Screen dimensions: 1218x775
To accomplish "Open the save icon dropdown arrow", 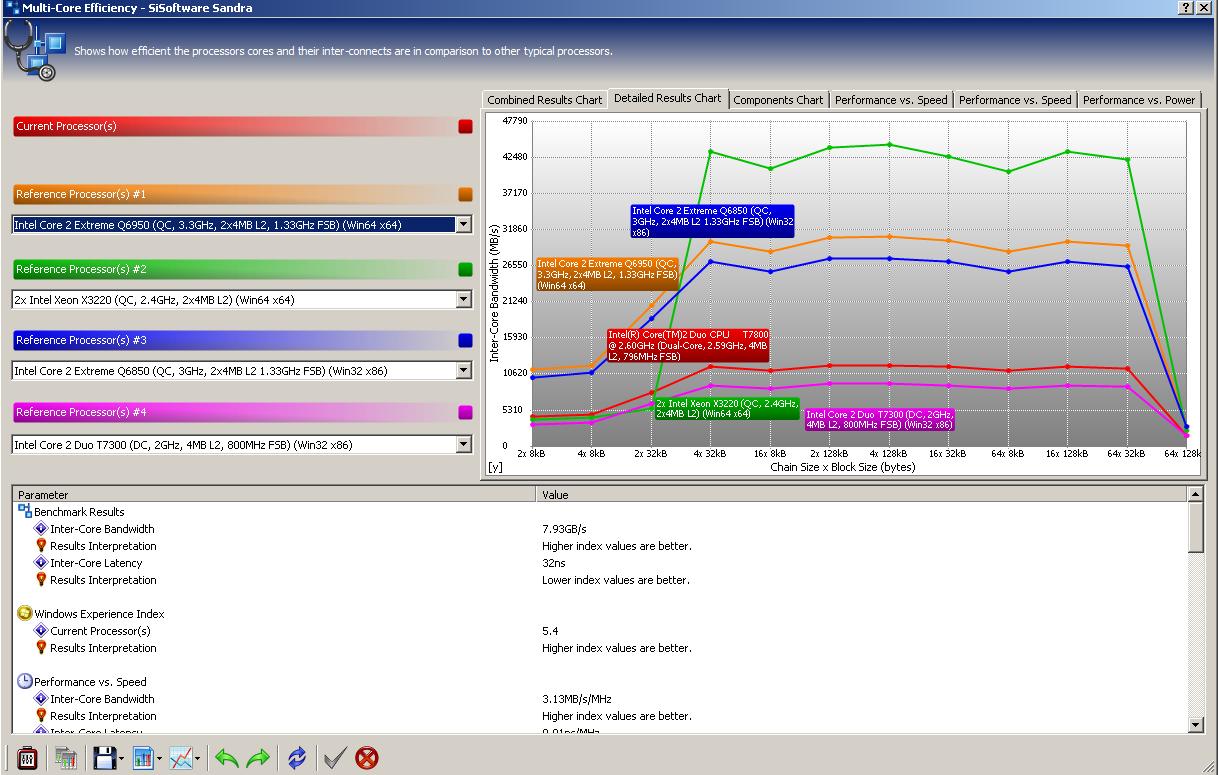I will (121, 759).
